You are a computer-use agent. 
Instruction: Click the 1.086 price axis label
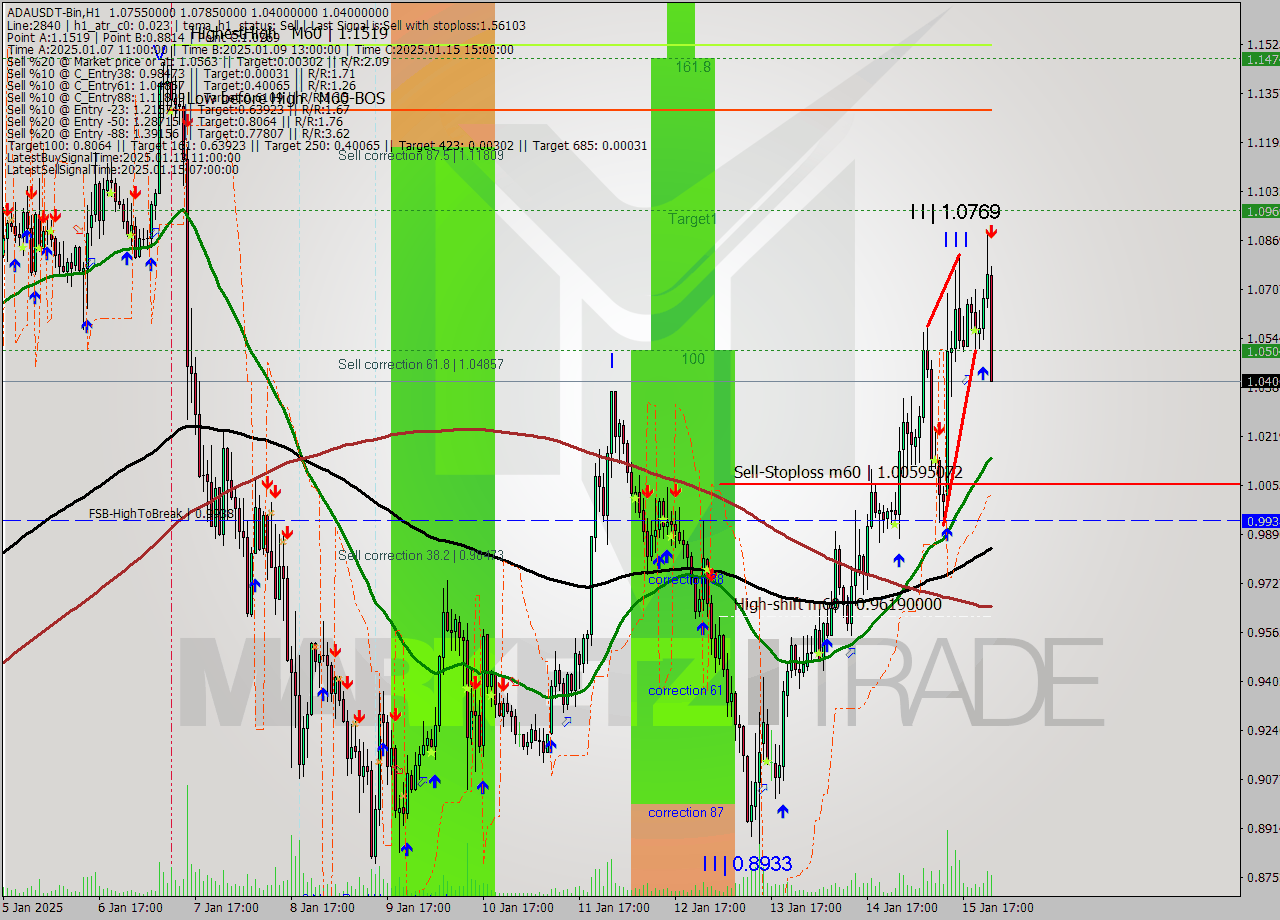pos(1263,241)
